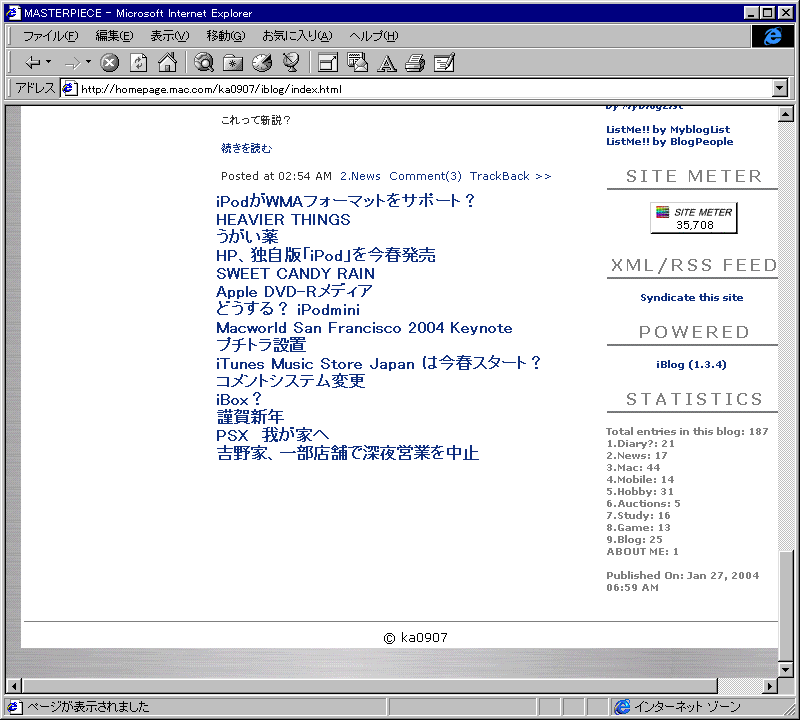Open the Mail toolbar button

[x=357, y=63]
